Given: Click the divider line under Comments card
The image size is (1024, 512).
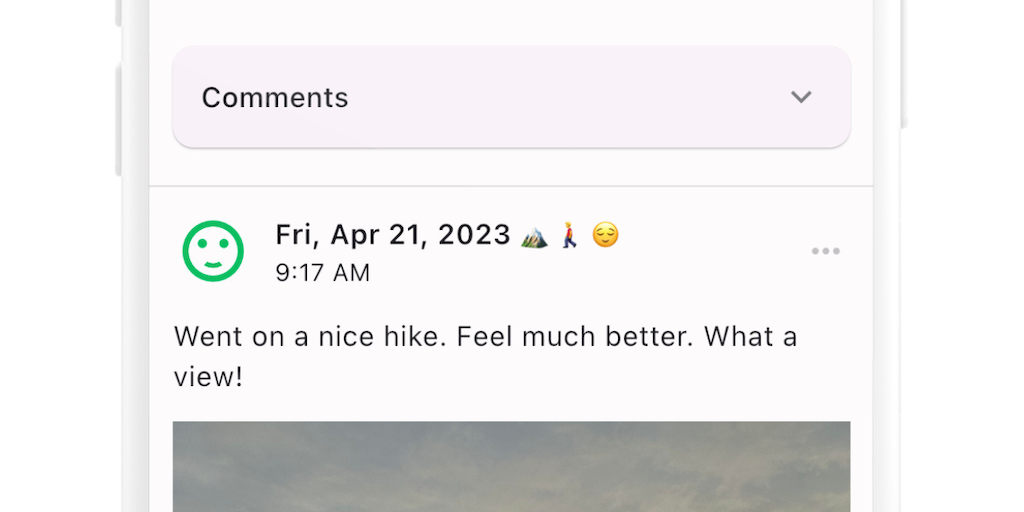Looking at the screenshot, I should tap(511, 186).
